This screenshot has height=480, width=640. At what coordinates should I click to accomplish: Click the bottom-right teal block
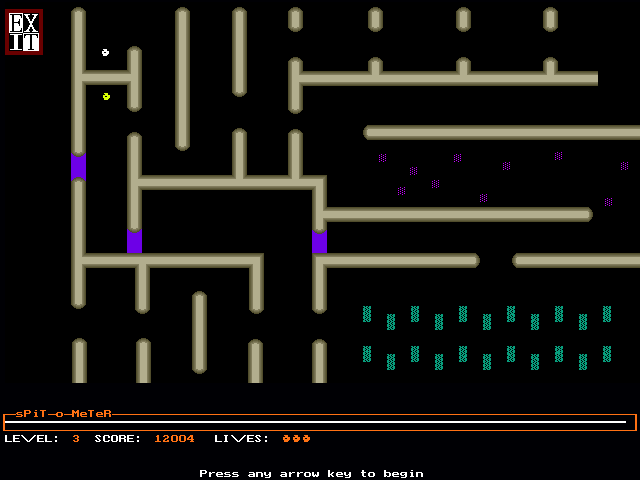(x=607, y=354)
